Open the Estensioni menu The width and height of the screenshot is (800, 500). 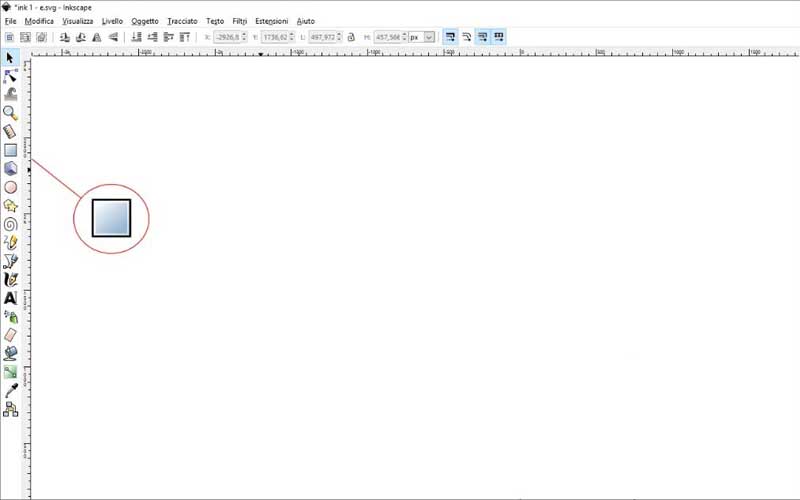pyautogui.click(x=271, y=21)
